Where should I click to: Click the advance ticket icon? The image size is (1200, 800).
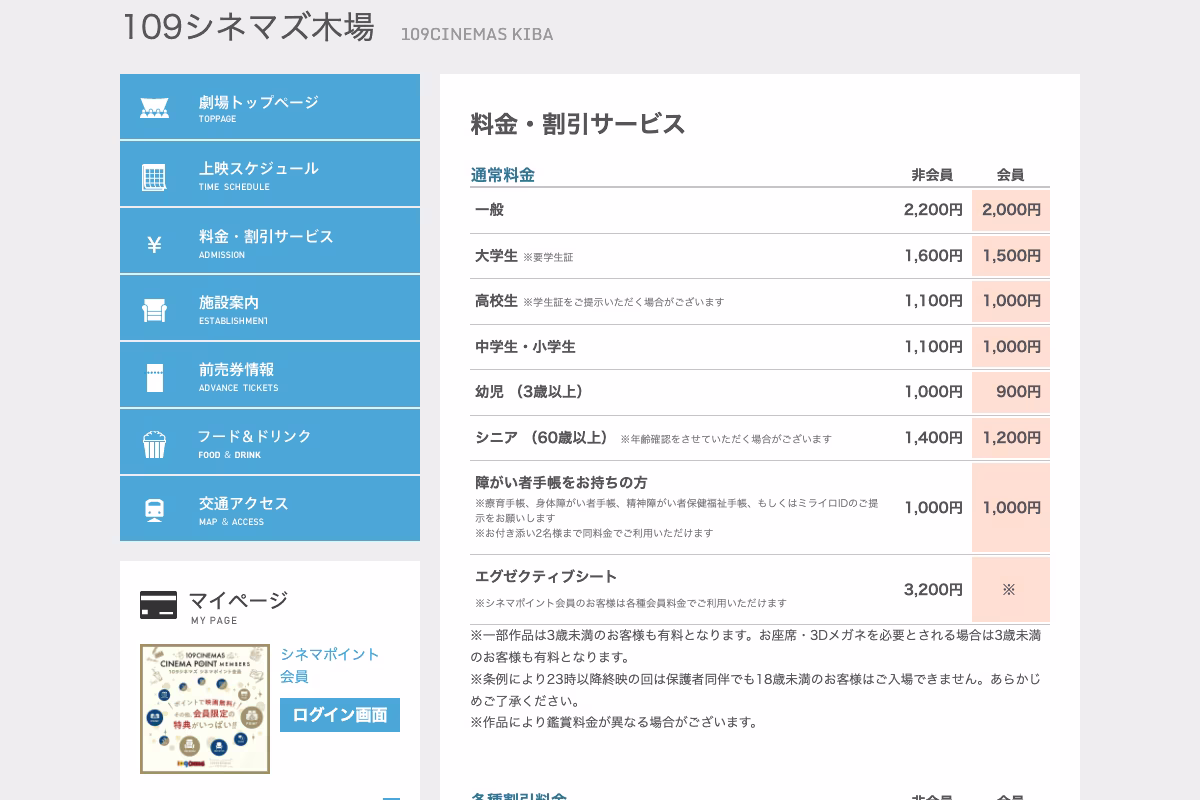tap(154, 378)
